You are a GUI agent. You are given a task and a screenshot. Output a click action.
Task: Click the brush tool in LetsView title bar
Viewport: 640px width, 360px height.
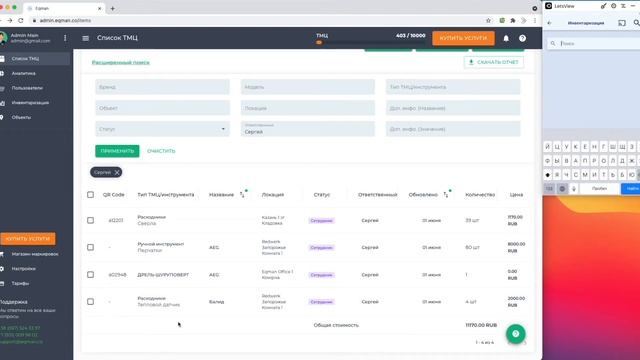(603, 6)
